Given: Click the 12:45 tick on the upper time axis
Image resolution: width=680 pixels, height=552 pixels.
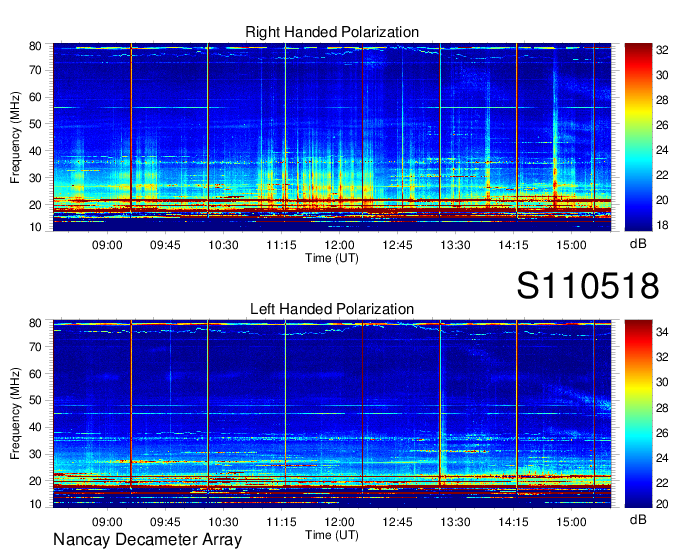Looking at the screenshot, I should (x=397, y=245).
